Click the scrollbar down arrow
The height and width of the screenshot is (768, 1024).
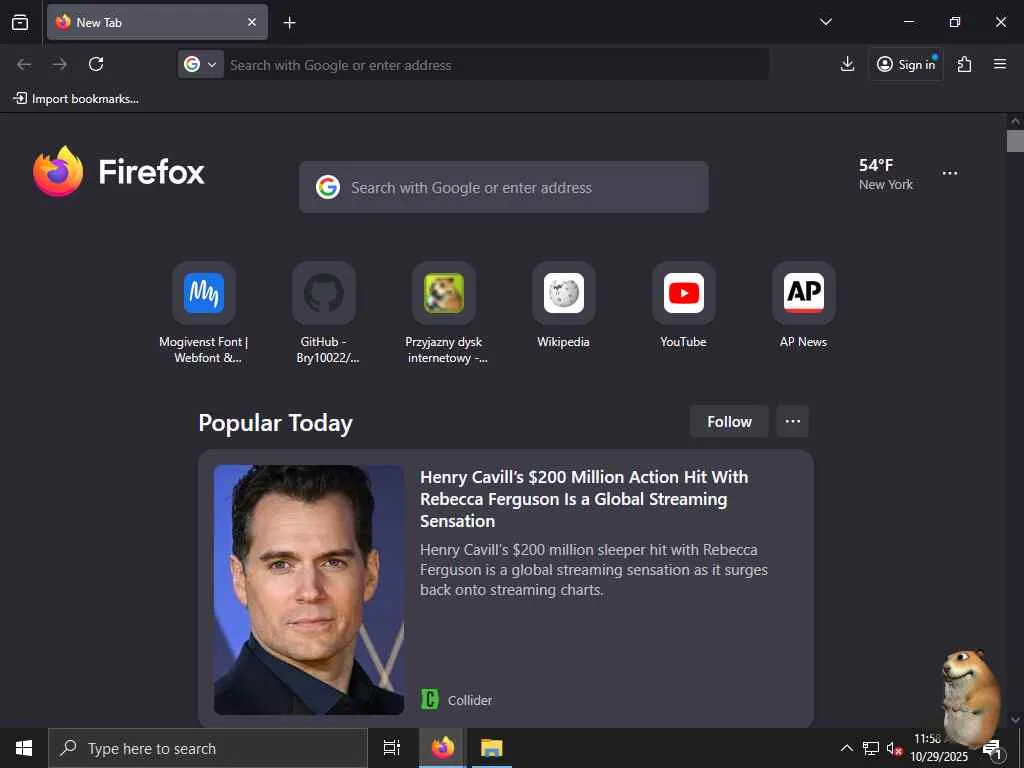point(1015,719)
